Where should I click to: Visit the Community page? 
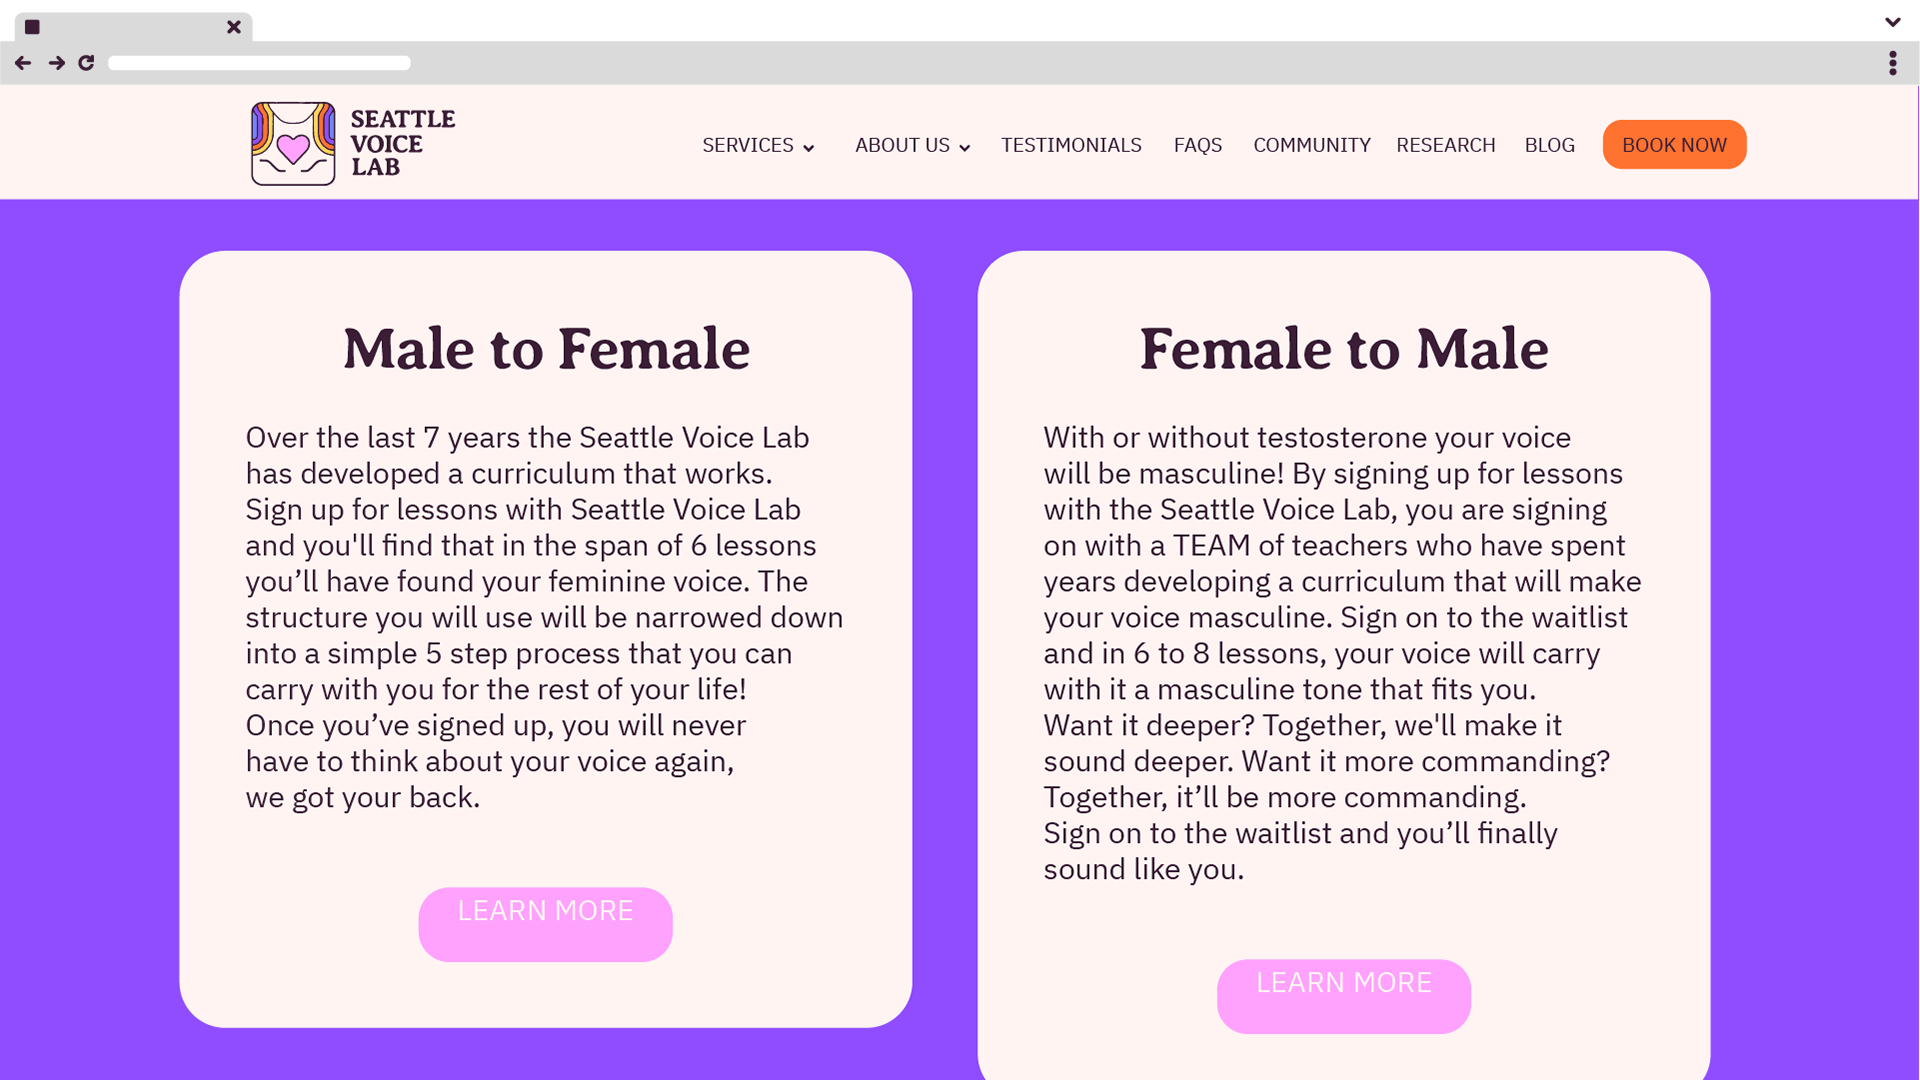(x=1312, y=145)
